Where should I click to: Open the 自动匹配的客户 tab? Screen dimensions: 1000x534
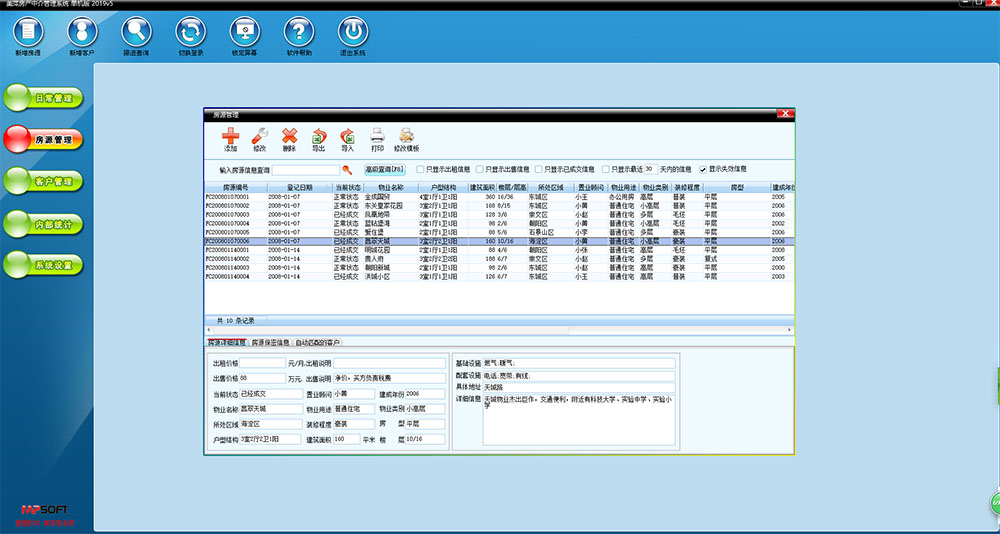pos(317,343)
